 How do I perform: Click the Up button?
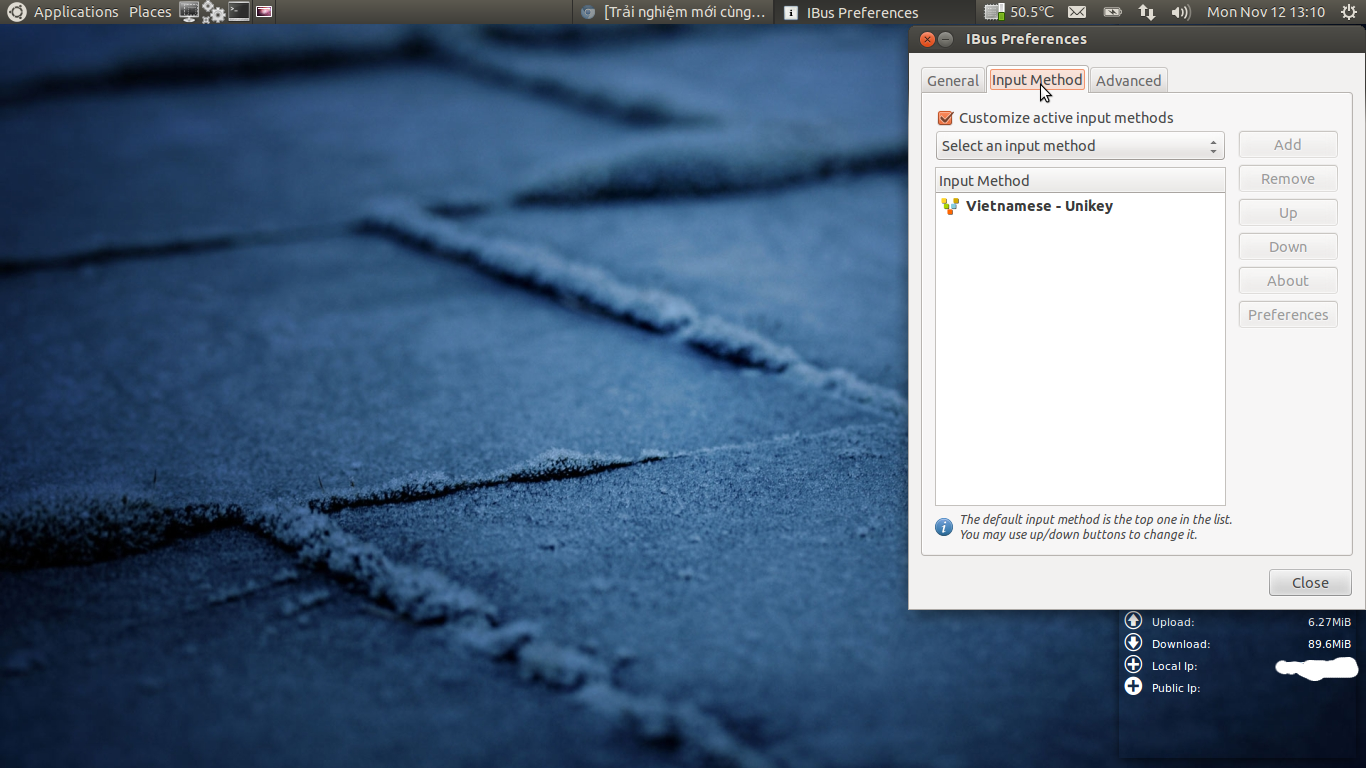click(1288, 213)
